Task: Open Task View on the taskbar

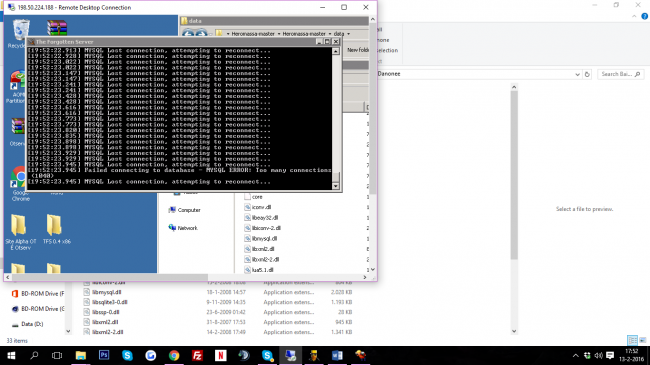Action: (x=57, y=355)
